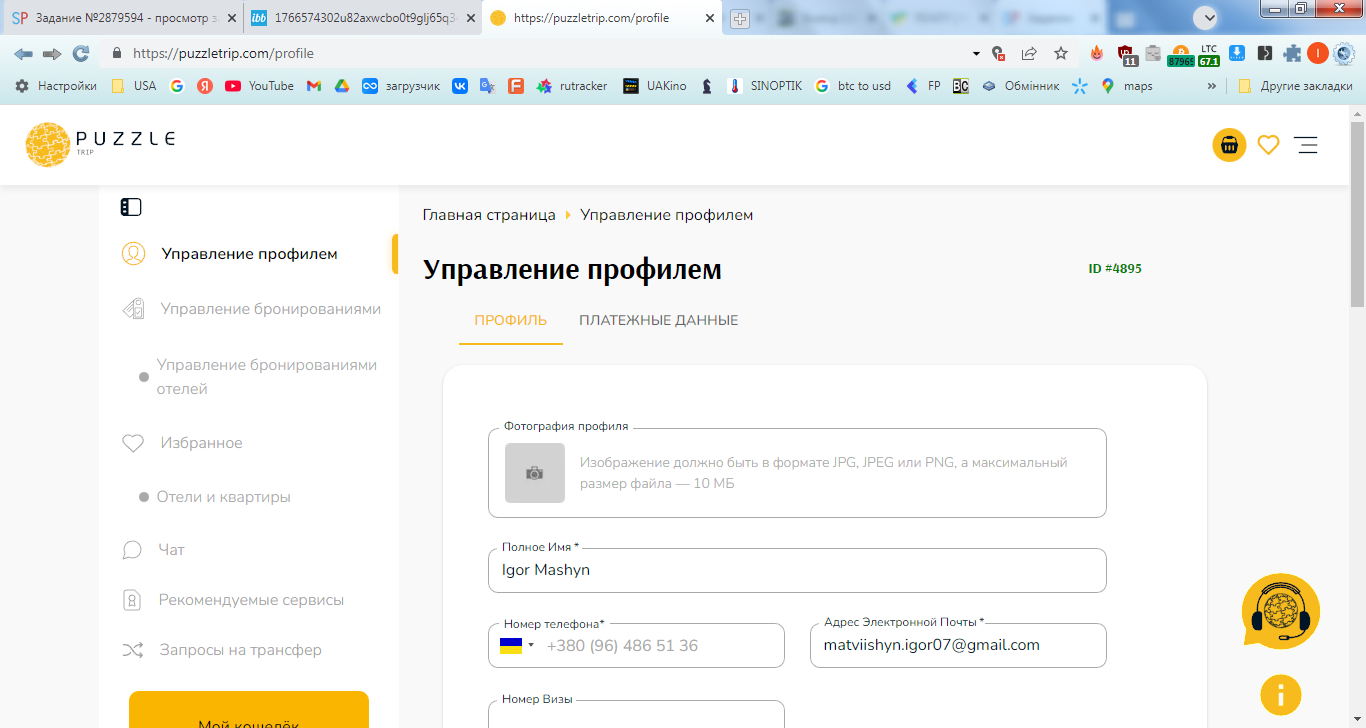The image size is (1366, 728).
Task: Reload the page with refresh icon
Action: [81, 54]
